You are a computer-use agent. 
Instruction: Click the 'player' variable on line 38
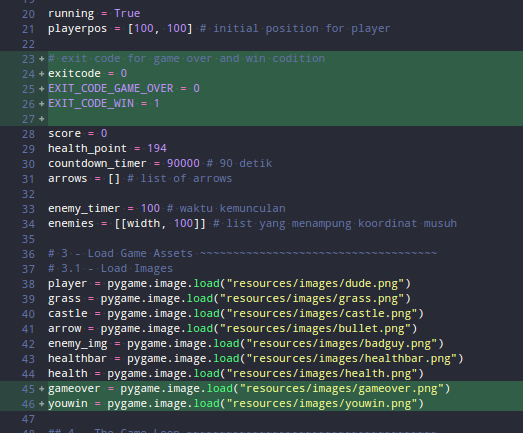click(68, 284)
